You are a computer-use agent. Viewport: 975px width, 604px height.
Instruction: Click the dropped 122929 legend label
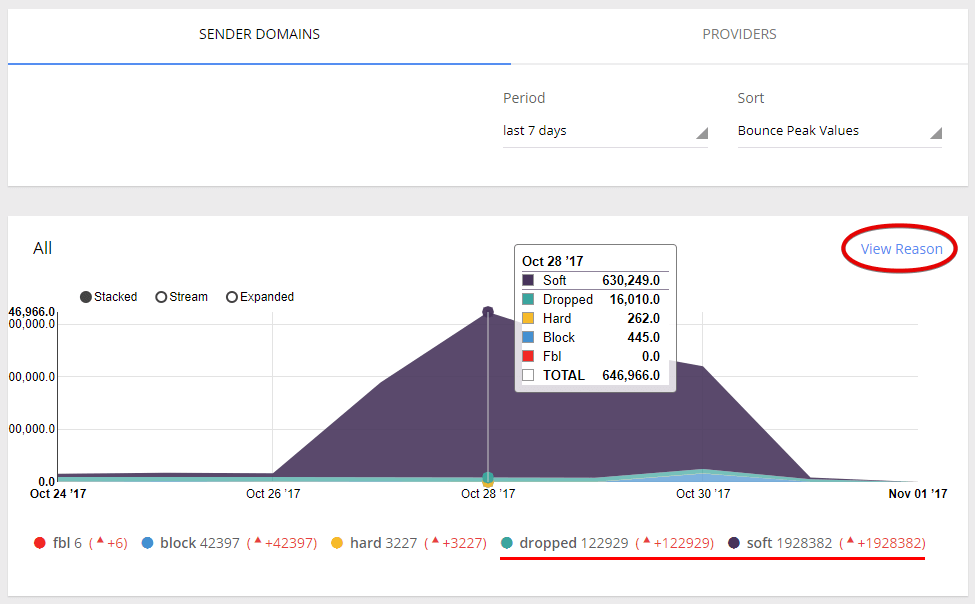click(x=574, y=543)
